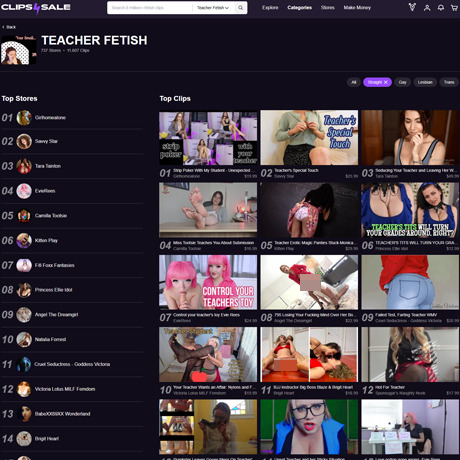Click the search magnifier icon
The image size is (460, 460).
tap(240, 8)
